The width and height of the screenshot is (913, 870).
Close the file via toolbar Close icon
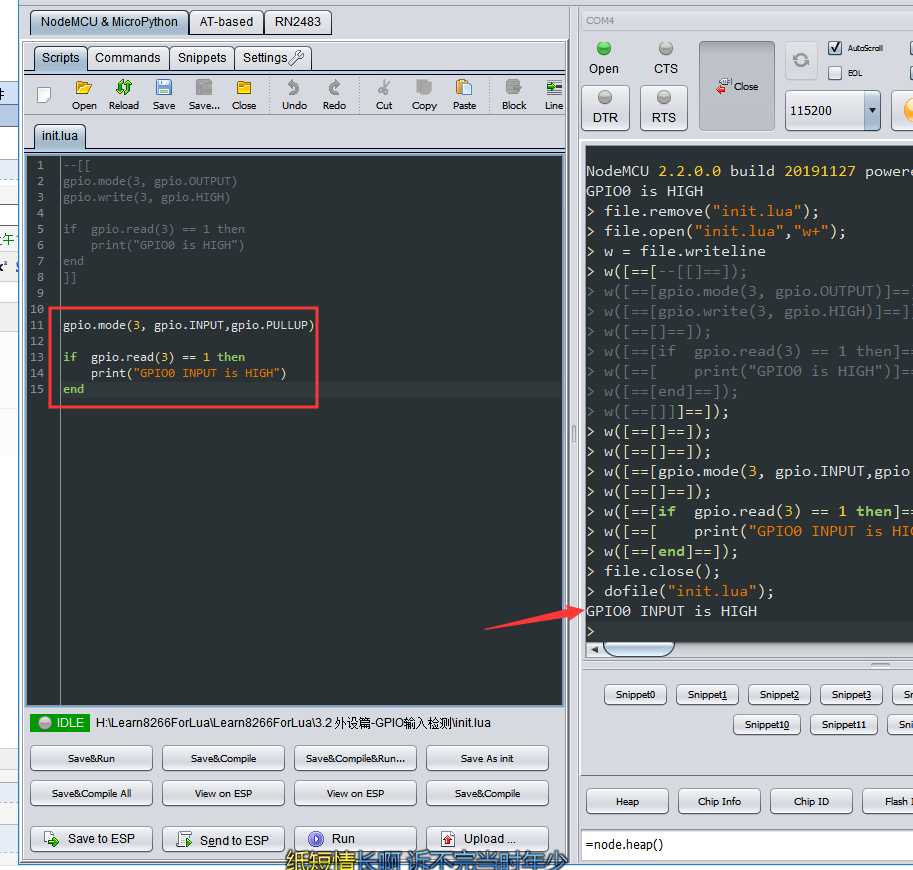(243, 95)
